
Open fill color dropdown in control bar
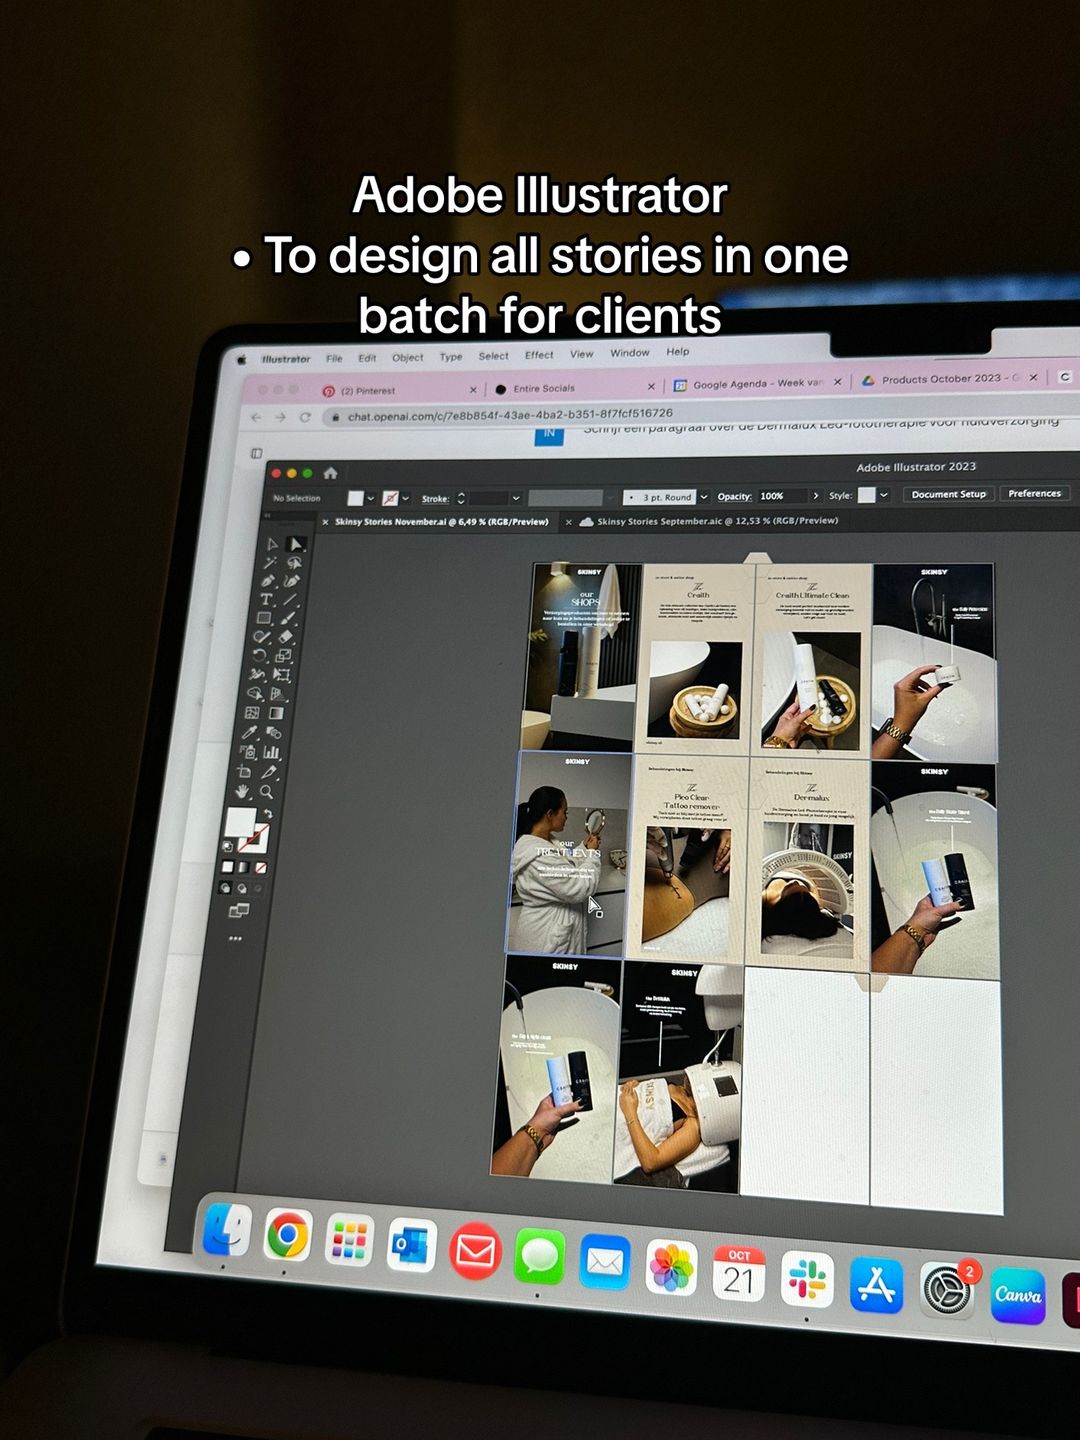[370, 497]
